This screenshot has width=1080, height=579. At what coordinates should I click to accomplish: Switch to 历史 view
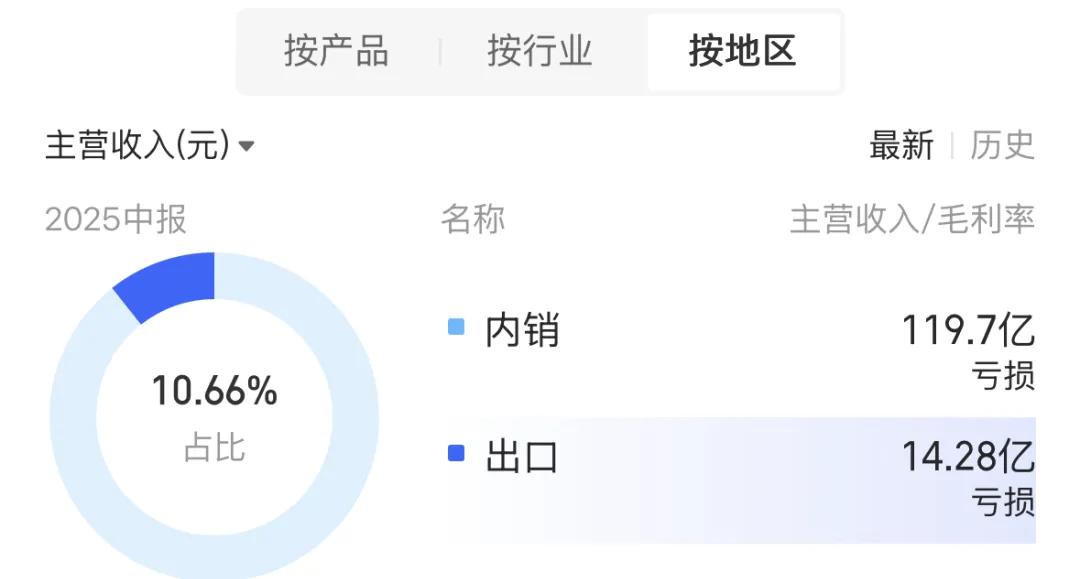(1002, 145)
